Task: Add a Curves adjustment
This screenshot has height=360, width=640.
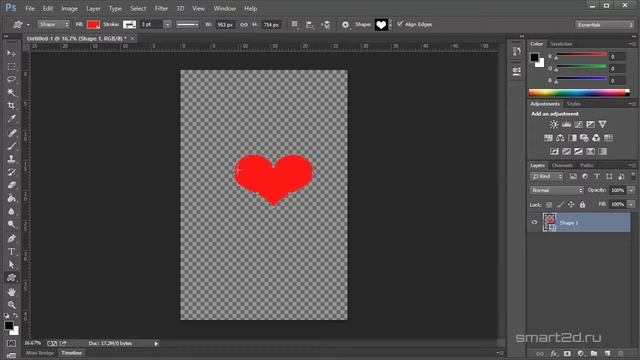Action: (x=578, y=124)
